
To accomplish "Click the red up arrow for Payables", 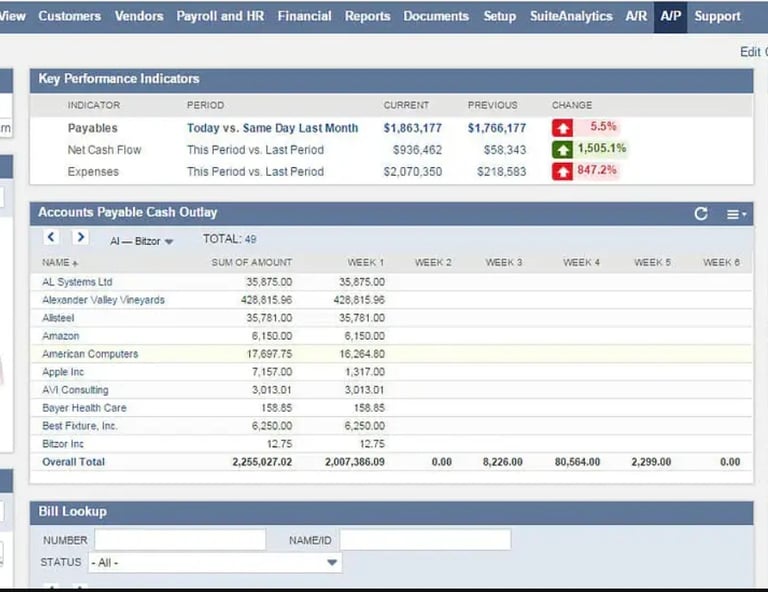I will (x=562, y=128).
